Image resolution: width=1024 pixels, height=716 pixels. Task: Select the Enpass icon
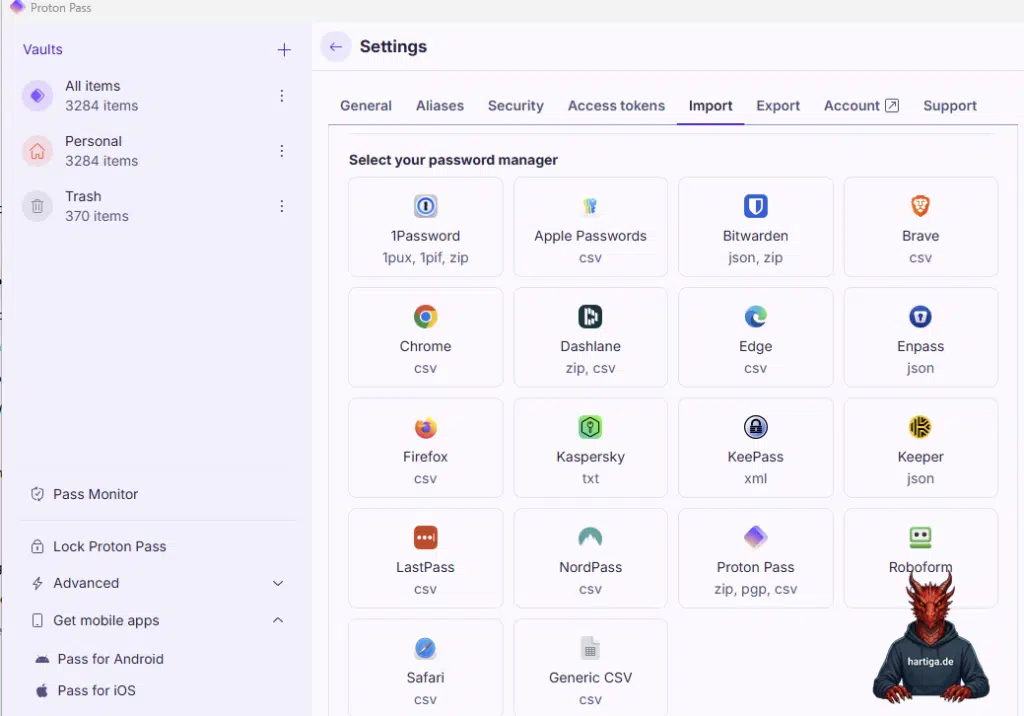pyautogui.click(x=920, y=317)
